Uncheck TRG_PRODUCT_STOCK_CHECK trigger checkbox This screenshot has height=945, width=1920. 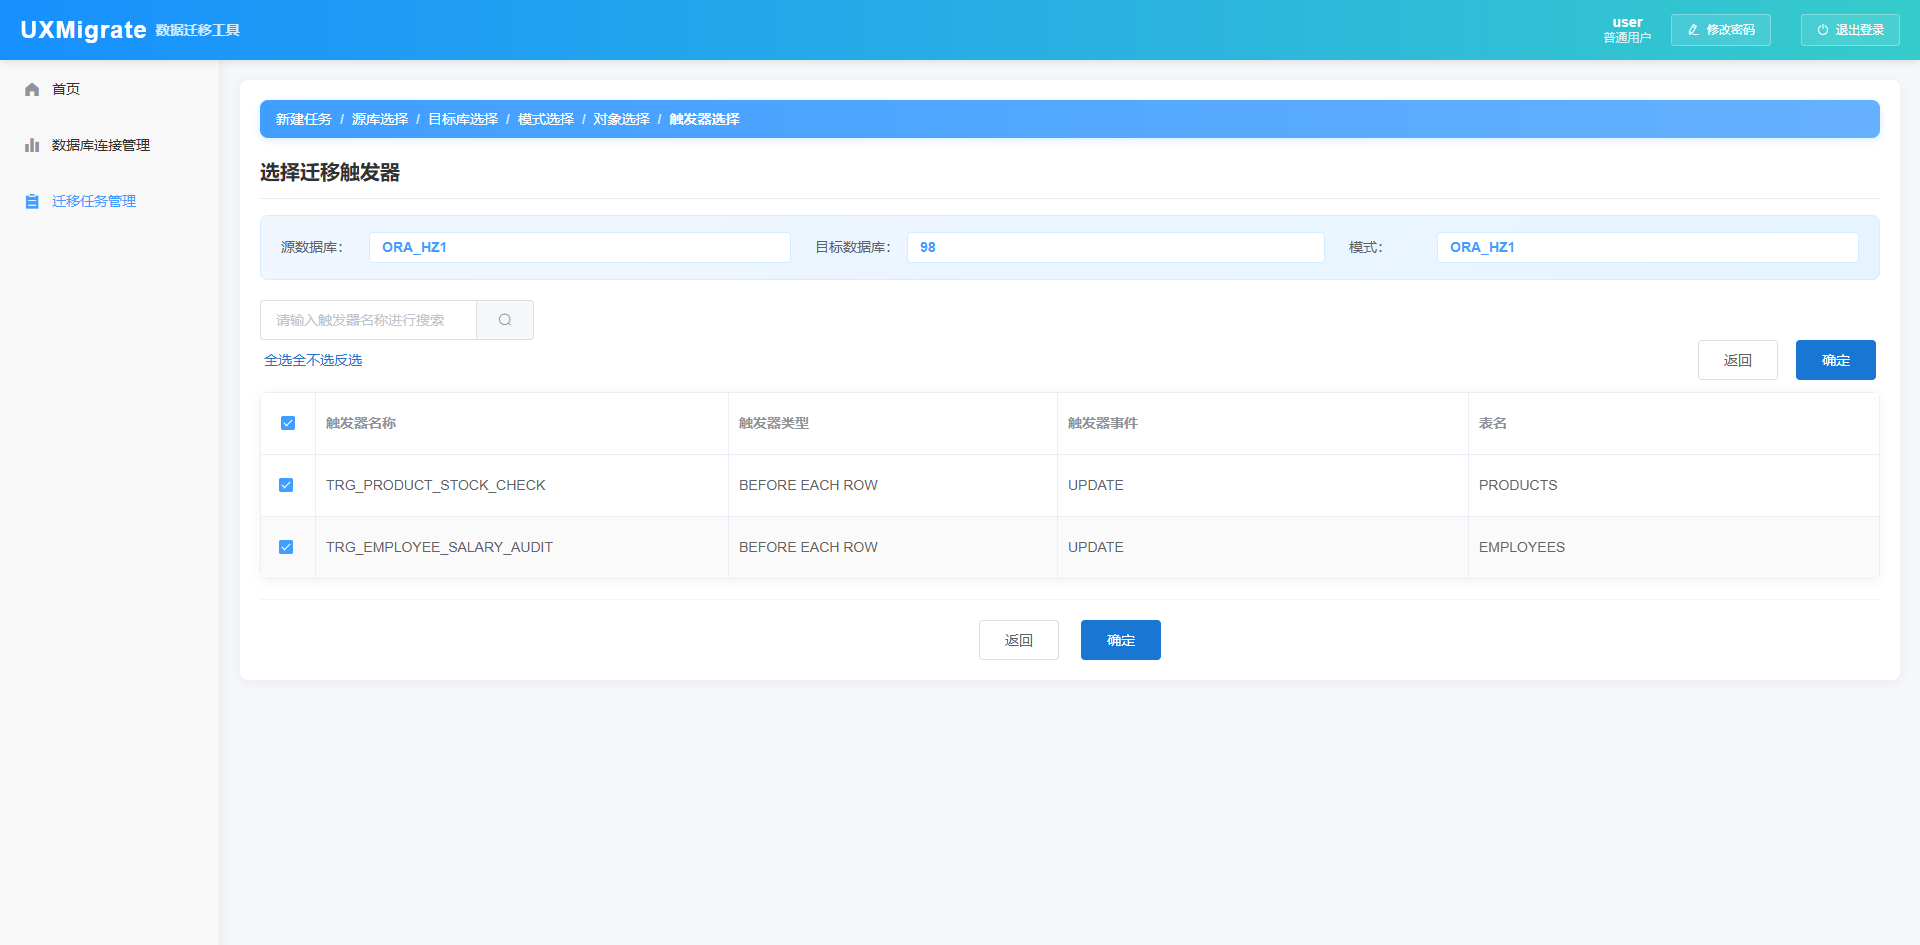286,485
